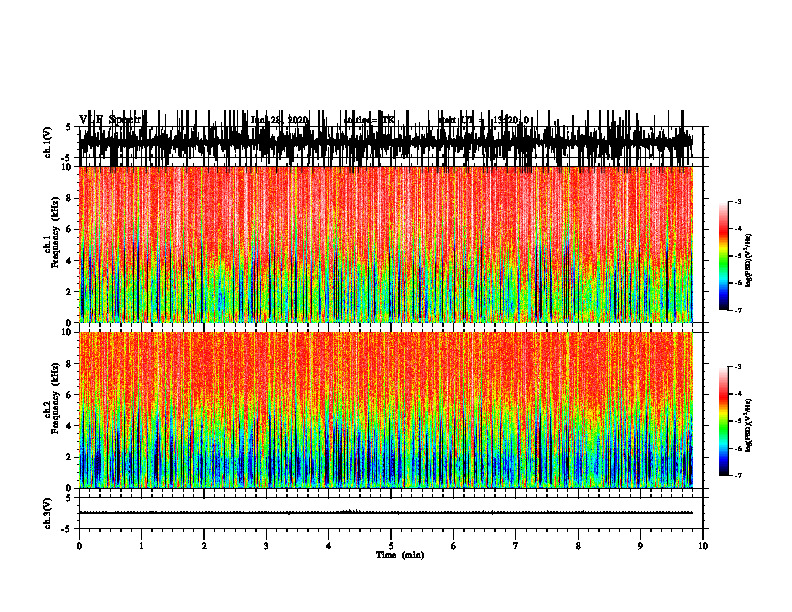Click the 'ch.1(V)' waveform axis label
Viewport: 792px width, 612px height.
(48, 142)
